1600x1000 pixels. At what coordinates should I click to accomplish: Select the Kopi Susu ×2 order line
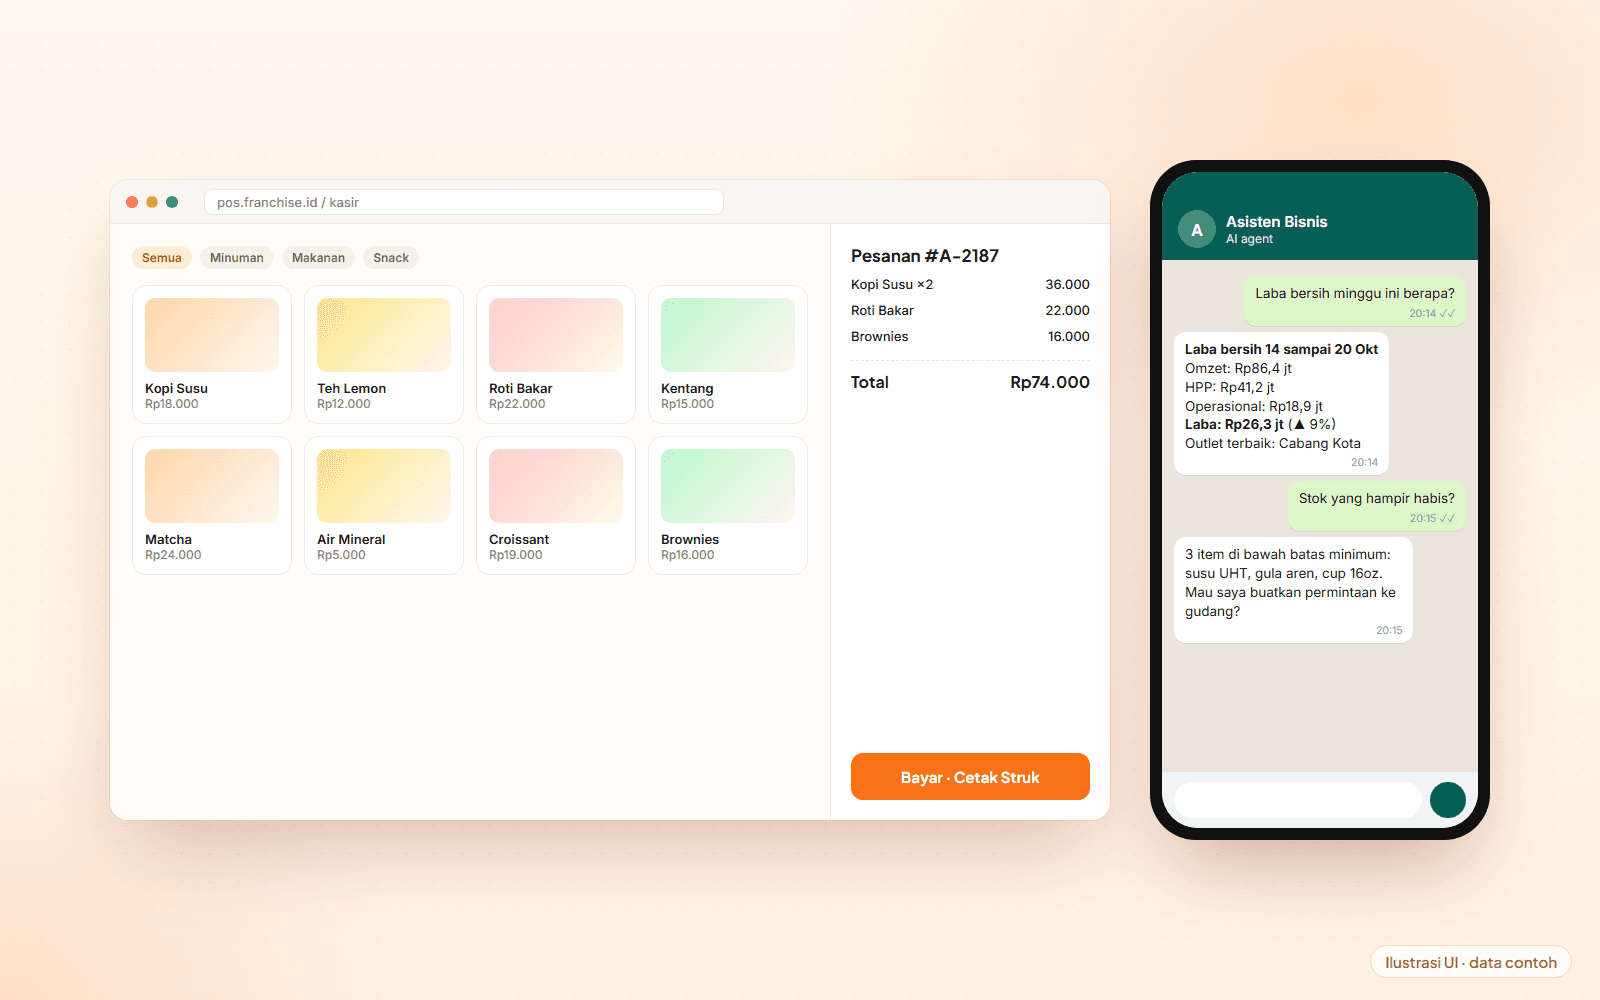970,285
